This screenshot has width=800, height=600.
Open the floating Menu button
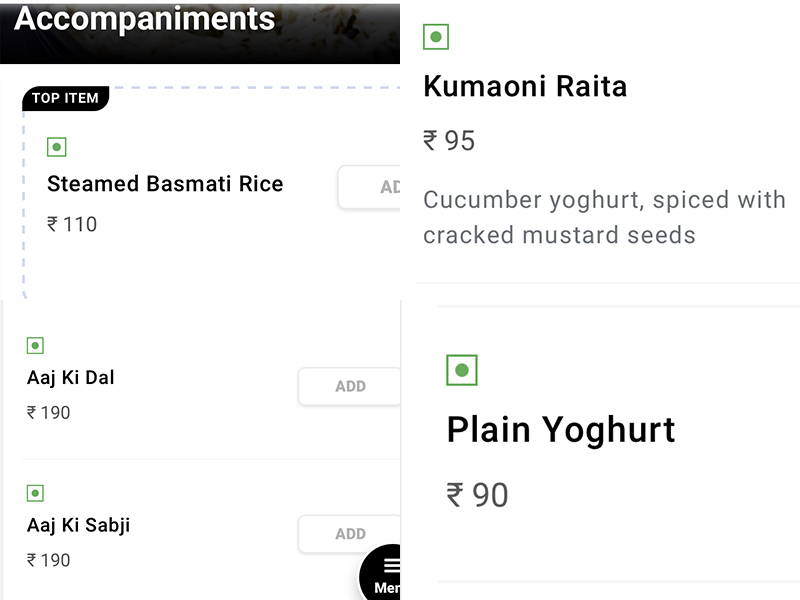(385, 575)
